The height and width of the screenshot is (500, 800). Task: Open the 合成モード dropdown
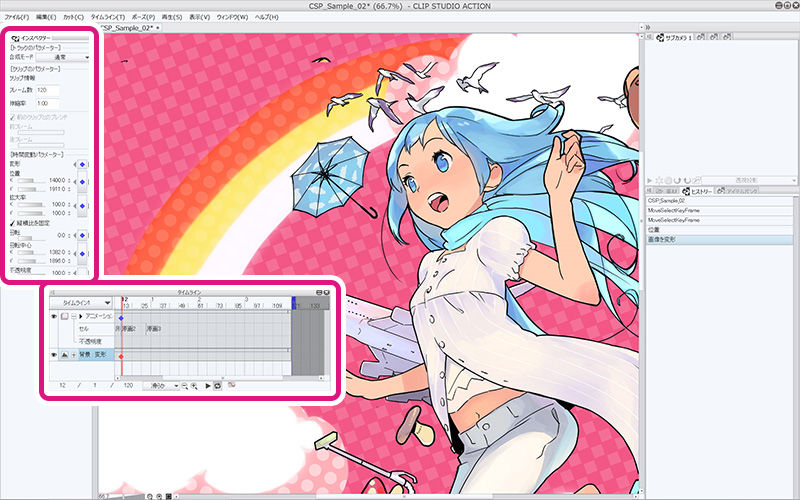pyautogui.click(x=63, y=57)
